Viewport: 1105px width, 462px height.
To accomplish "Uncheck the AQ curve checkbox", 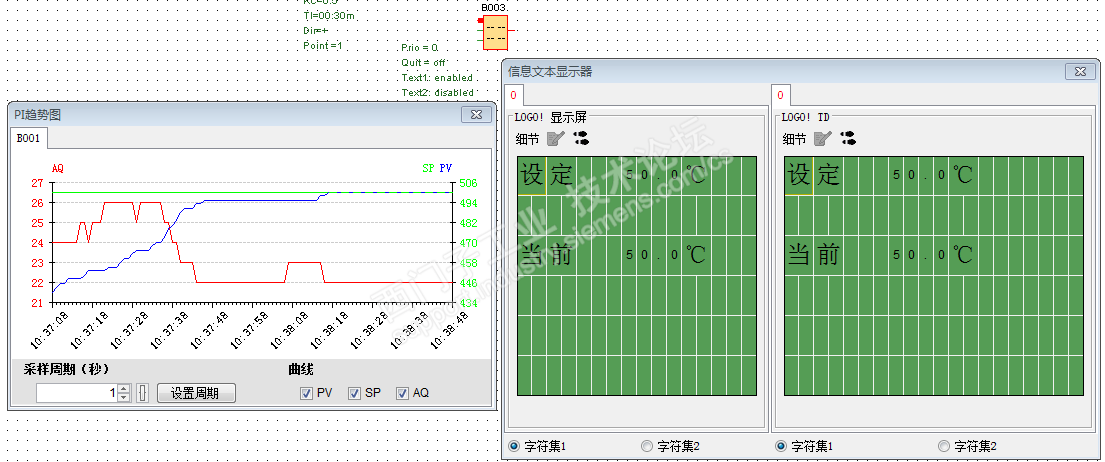I will tap(402, 393).
